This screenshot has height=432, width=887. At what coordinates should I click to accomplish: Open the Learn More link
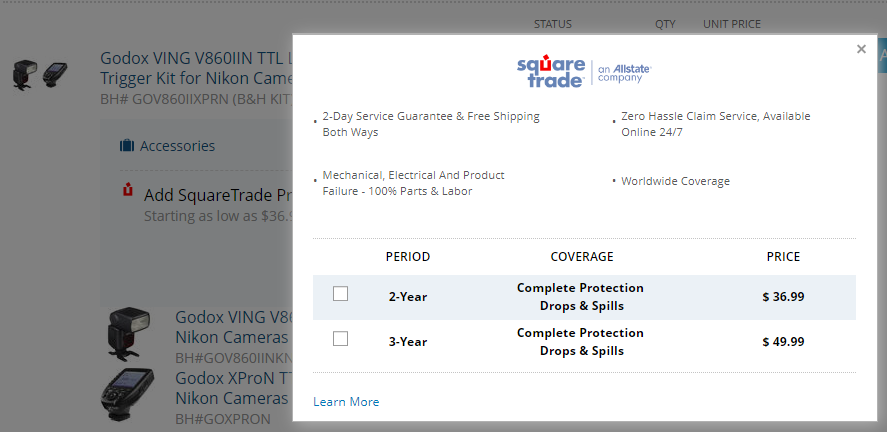tap(346, 402)
